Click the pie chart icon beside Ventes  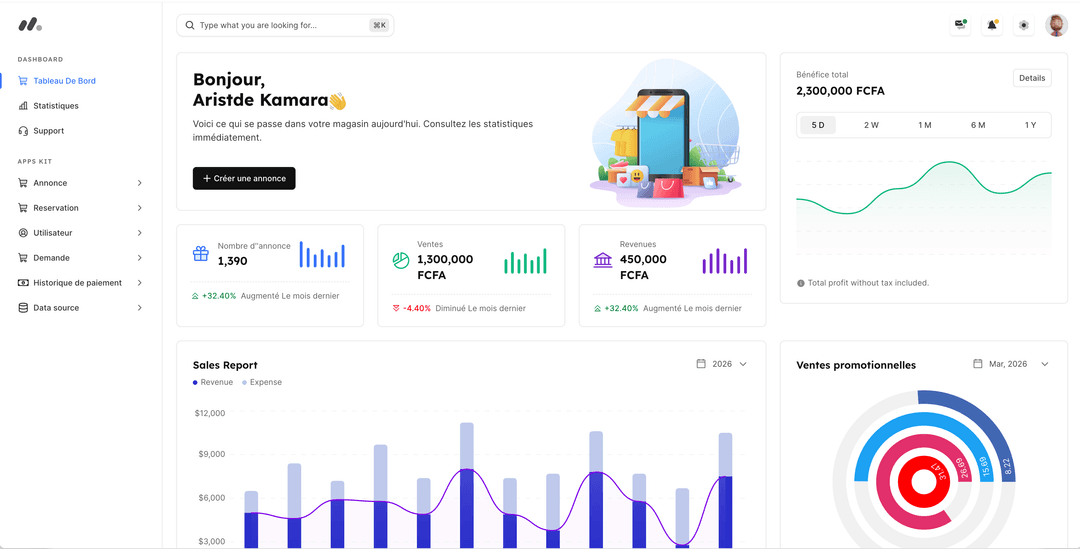click(401, 260)
